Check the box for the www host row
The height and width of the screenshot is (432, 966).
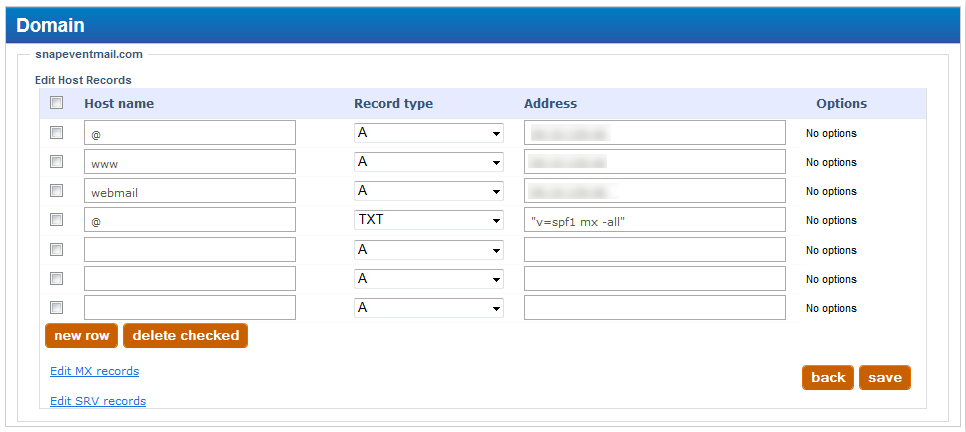tap(57, 162)
